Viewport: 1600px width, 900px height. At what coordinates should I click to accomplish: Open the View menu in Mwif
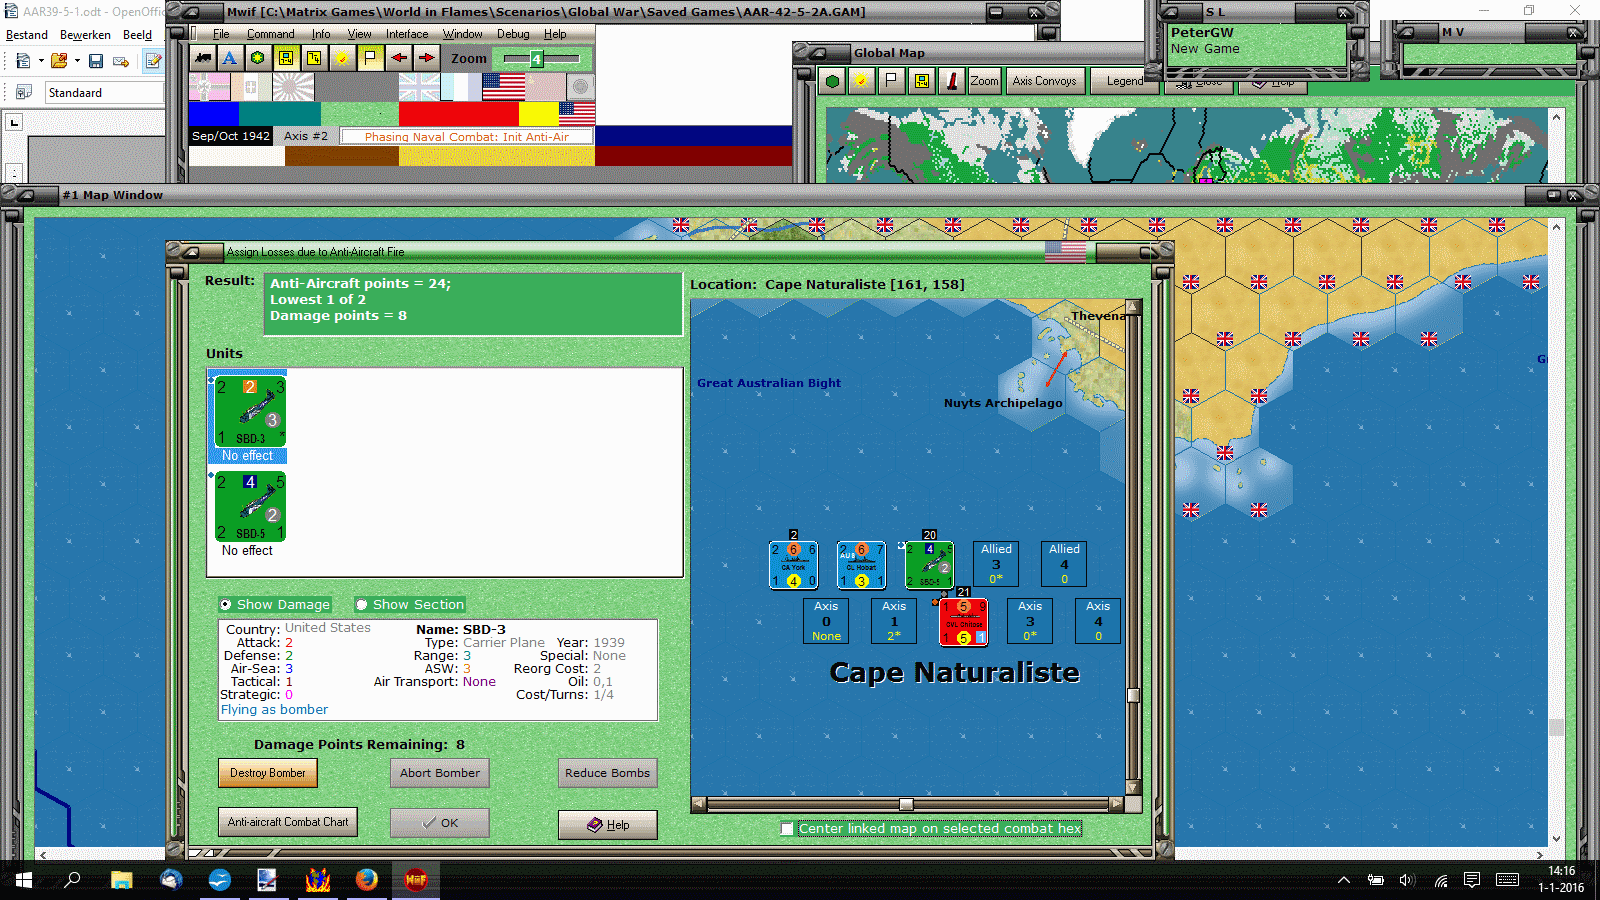point(359,34)
